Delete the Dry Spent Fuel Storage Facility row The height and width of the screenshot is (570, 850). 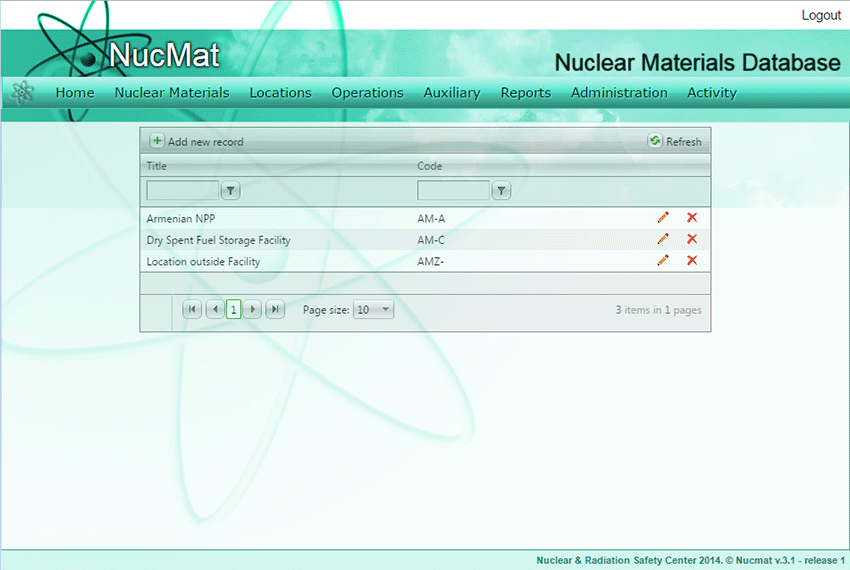coord(691,239)
